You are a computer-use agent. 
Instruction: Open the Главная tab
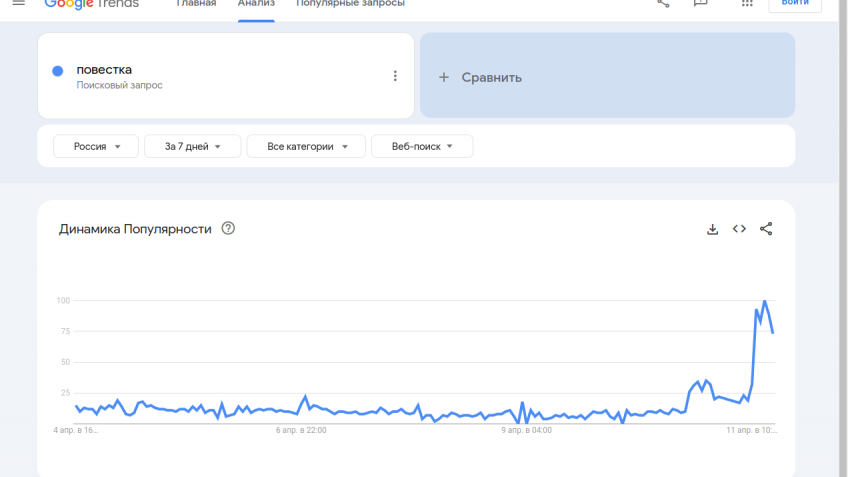[x=196, y=3]
